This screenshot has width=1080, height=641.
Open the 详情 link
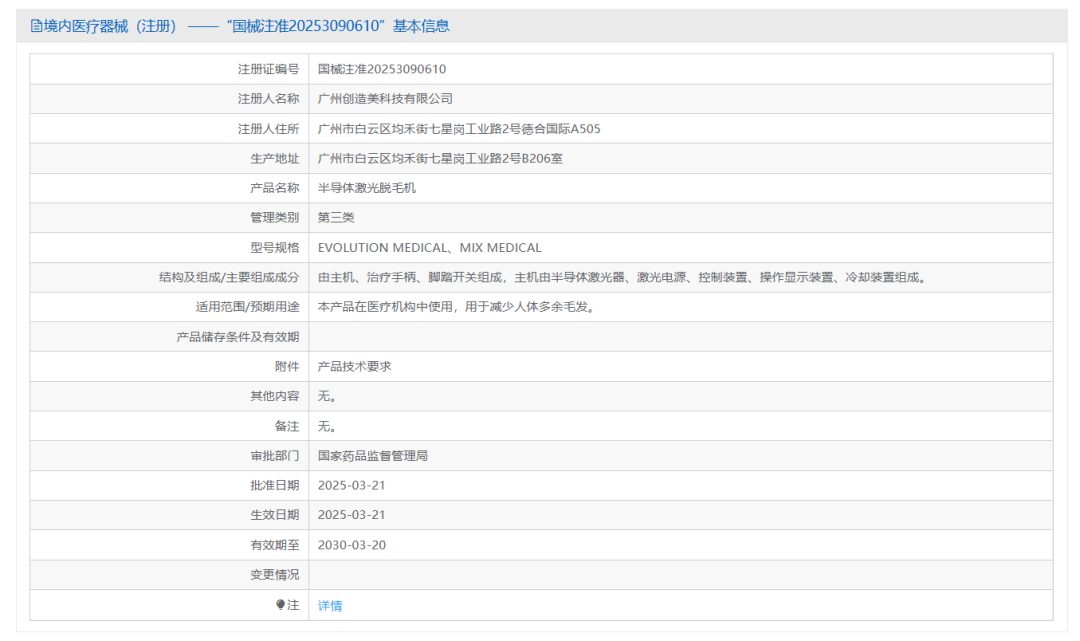point(330,606)
